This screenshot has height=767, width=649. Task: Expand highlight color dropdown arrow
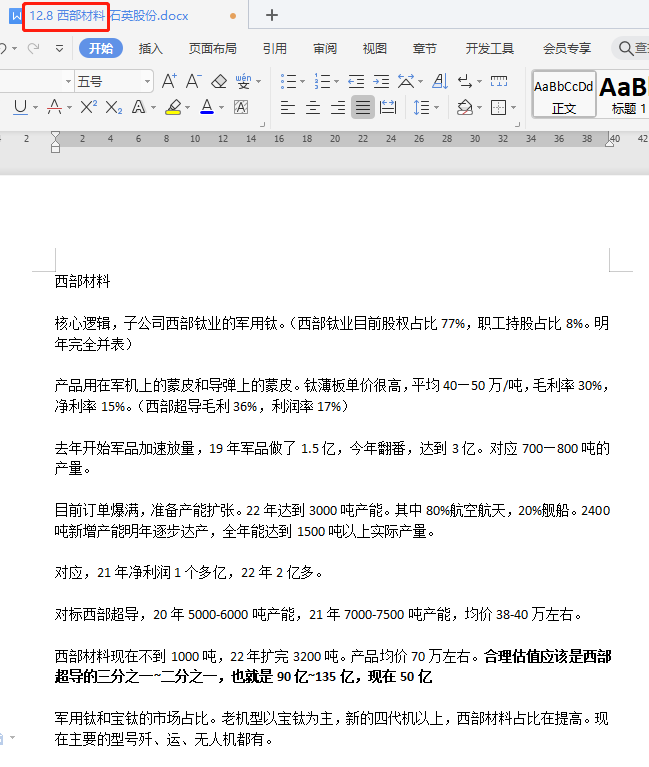187,108
